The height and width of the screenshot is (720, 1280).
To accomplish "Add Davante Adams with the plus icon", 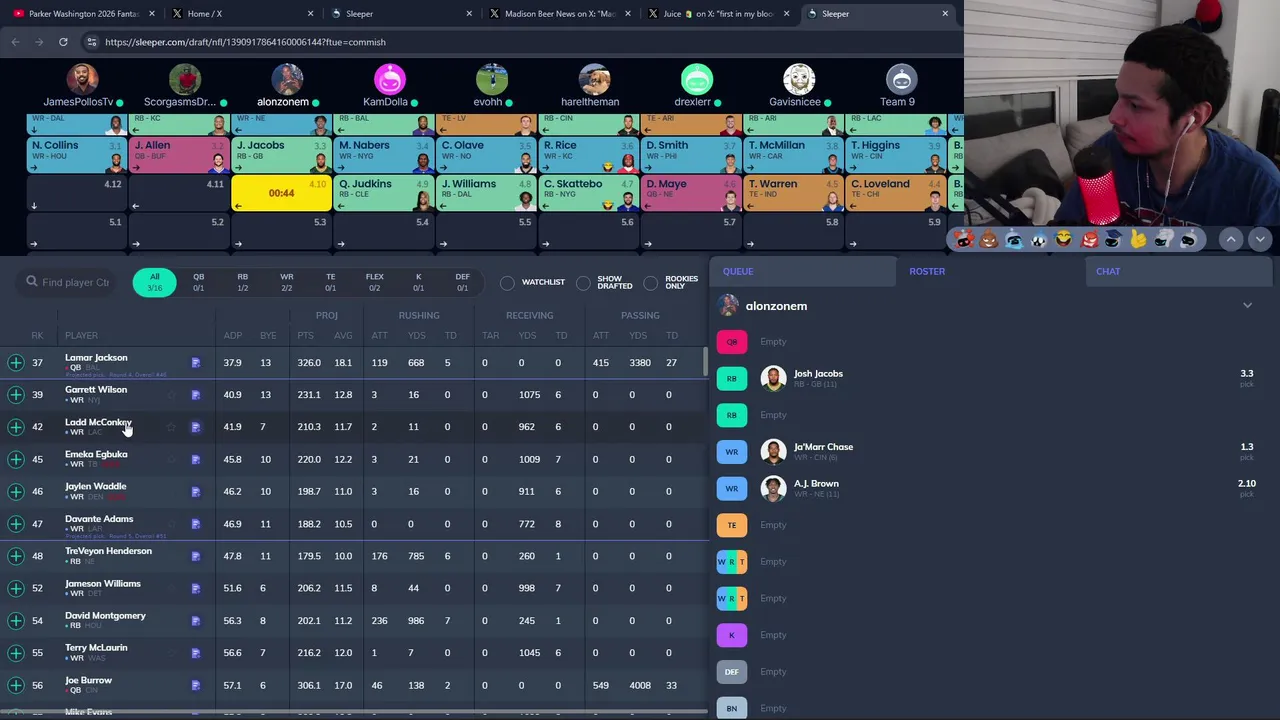I will [16, 523].
